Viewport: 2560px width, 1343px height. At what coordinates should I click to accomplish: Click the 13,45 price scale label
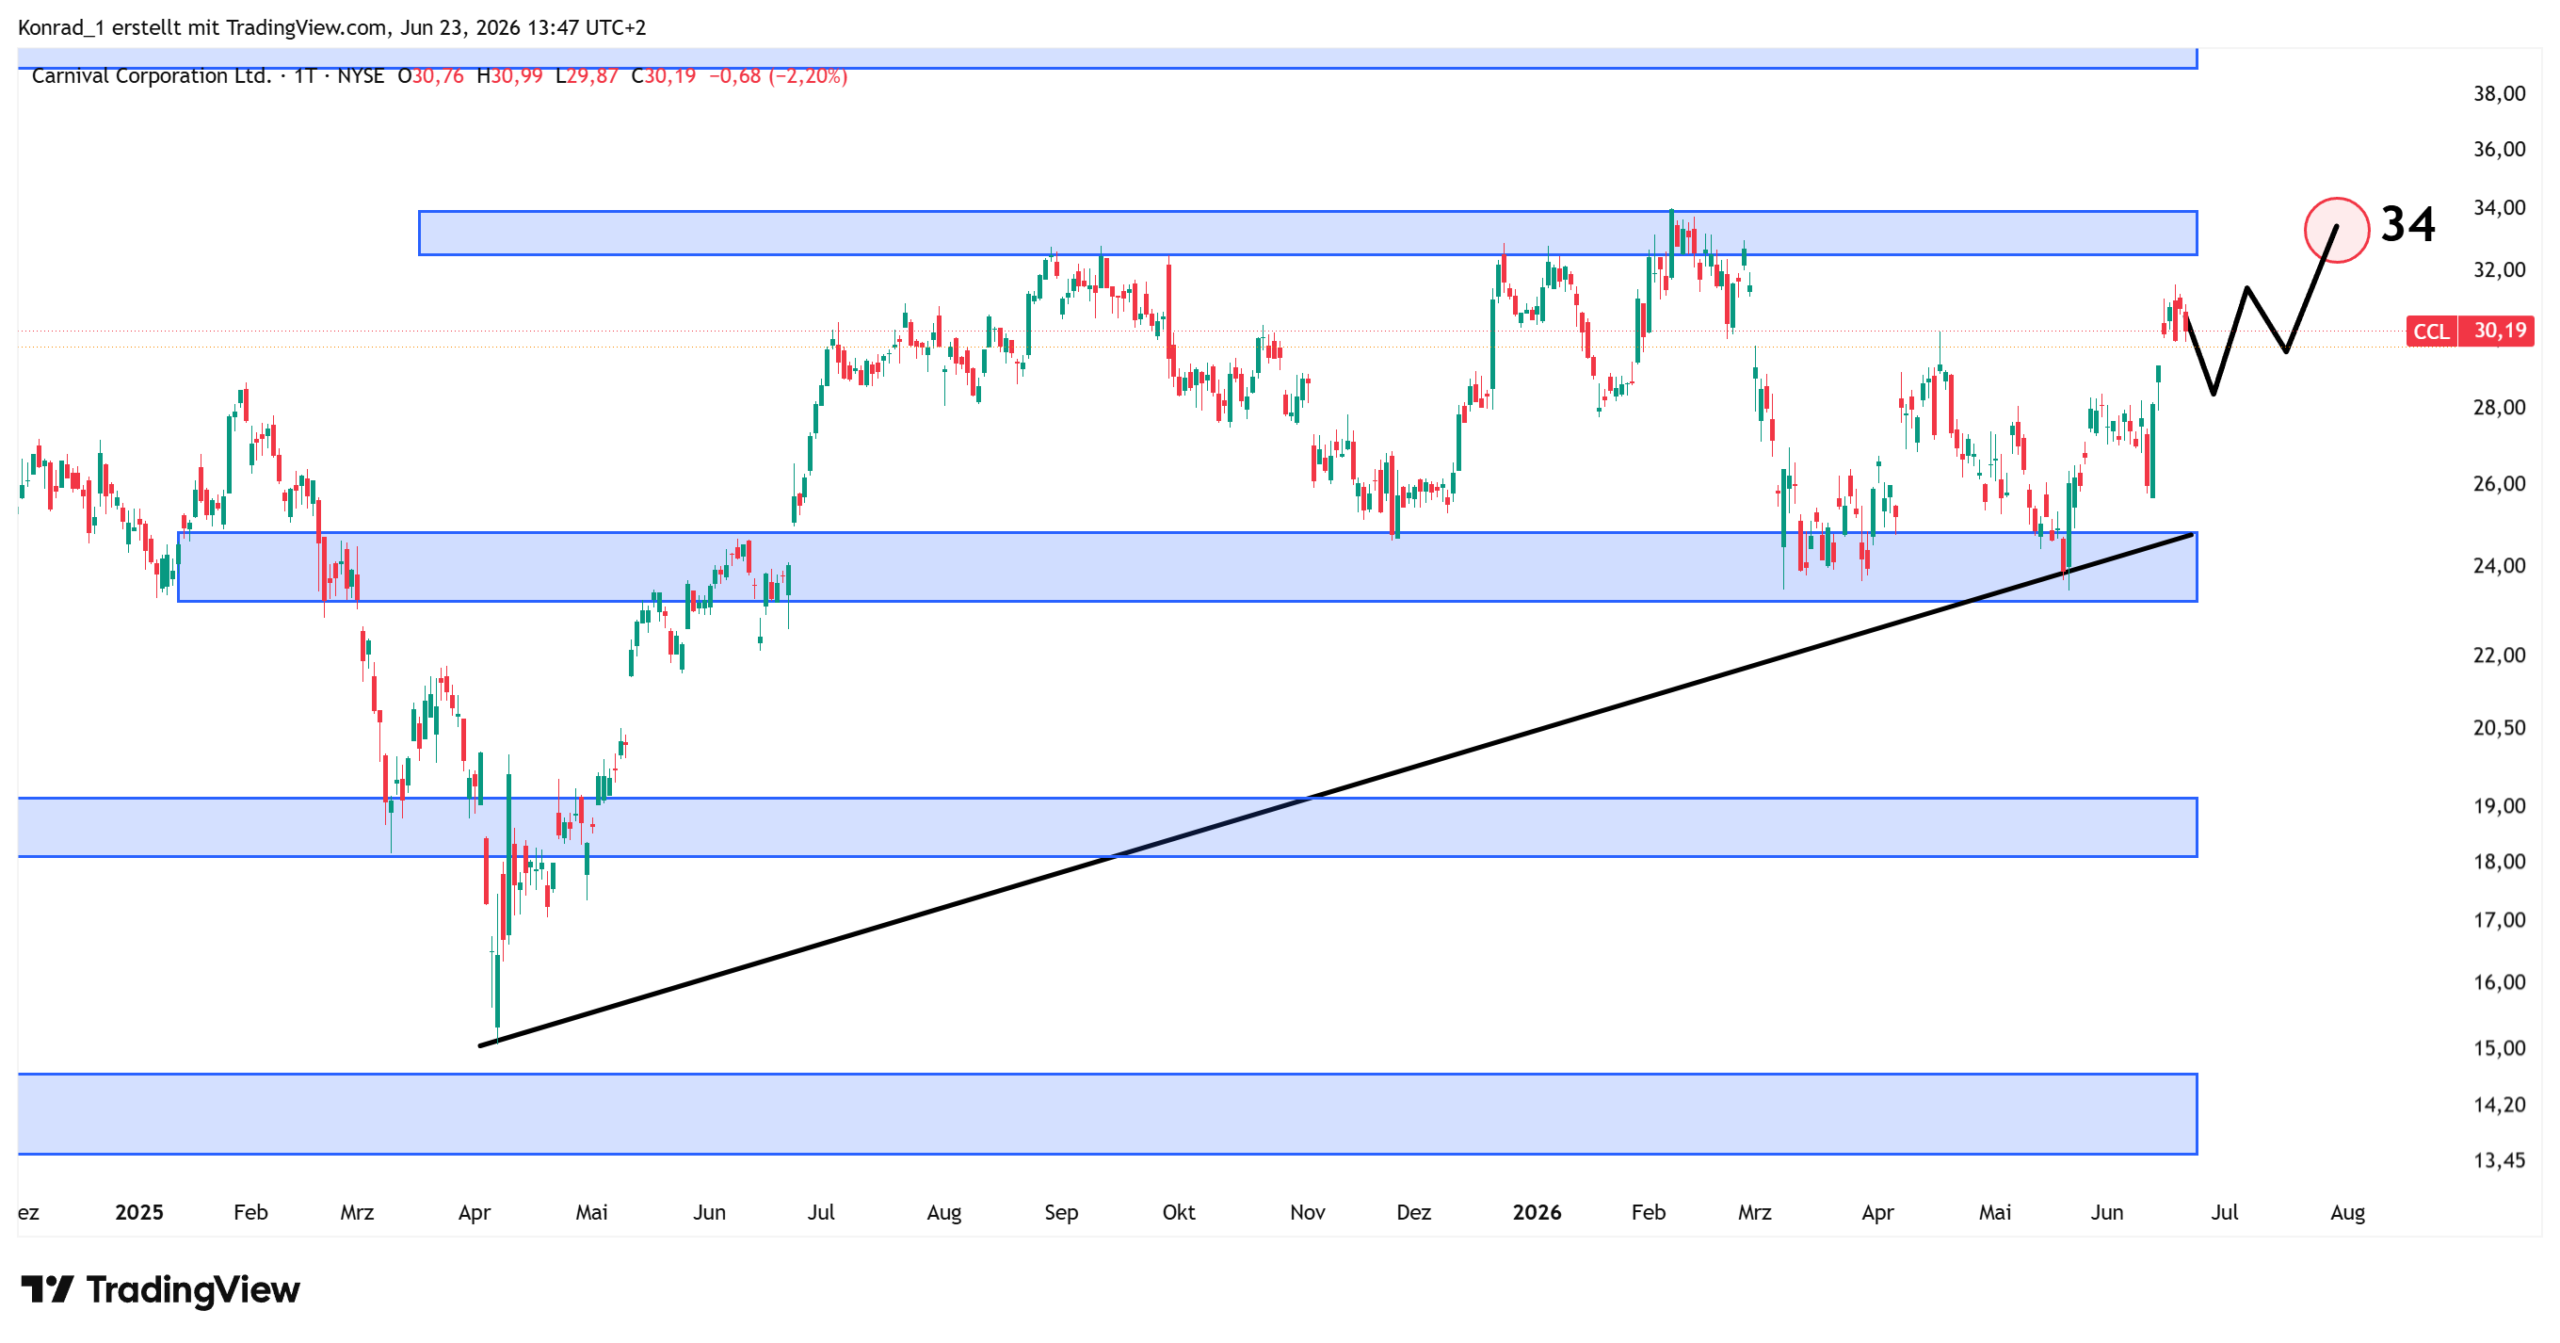tap(2498, 1161)
